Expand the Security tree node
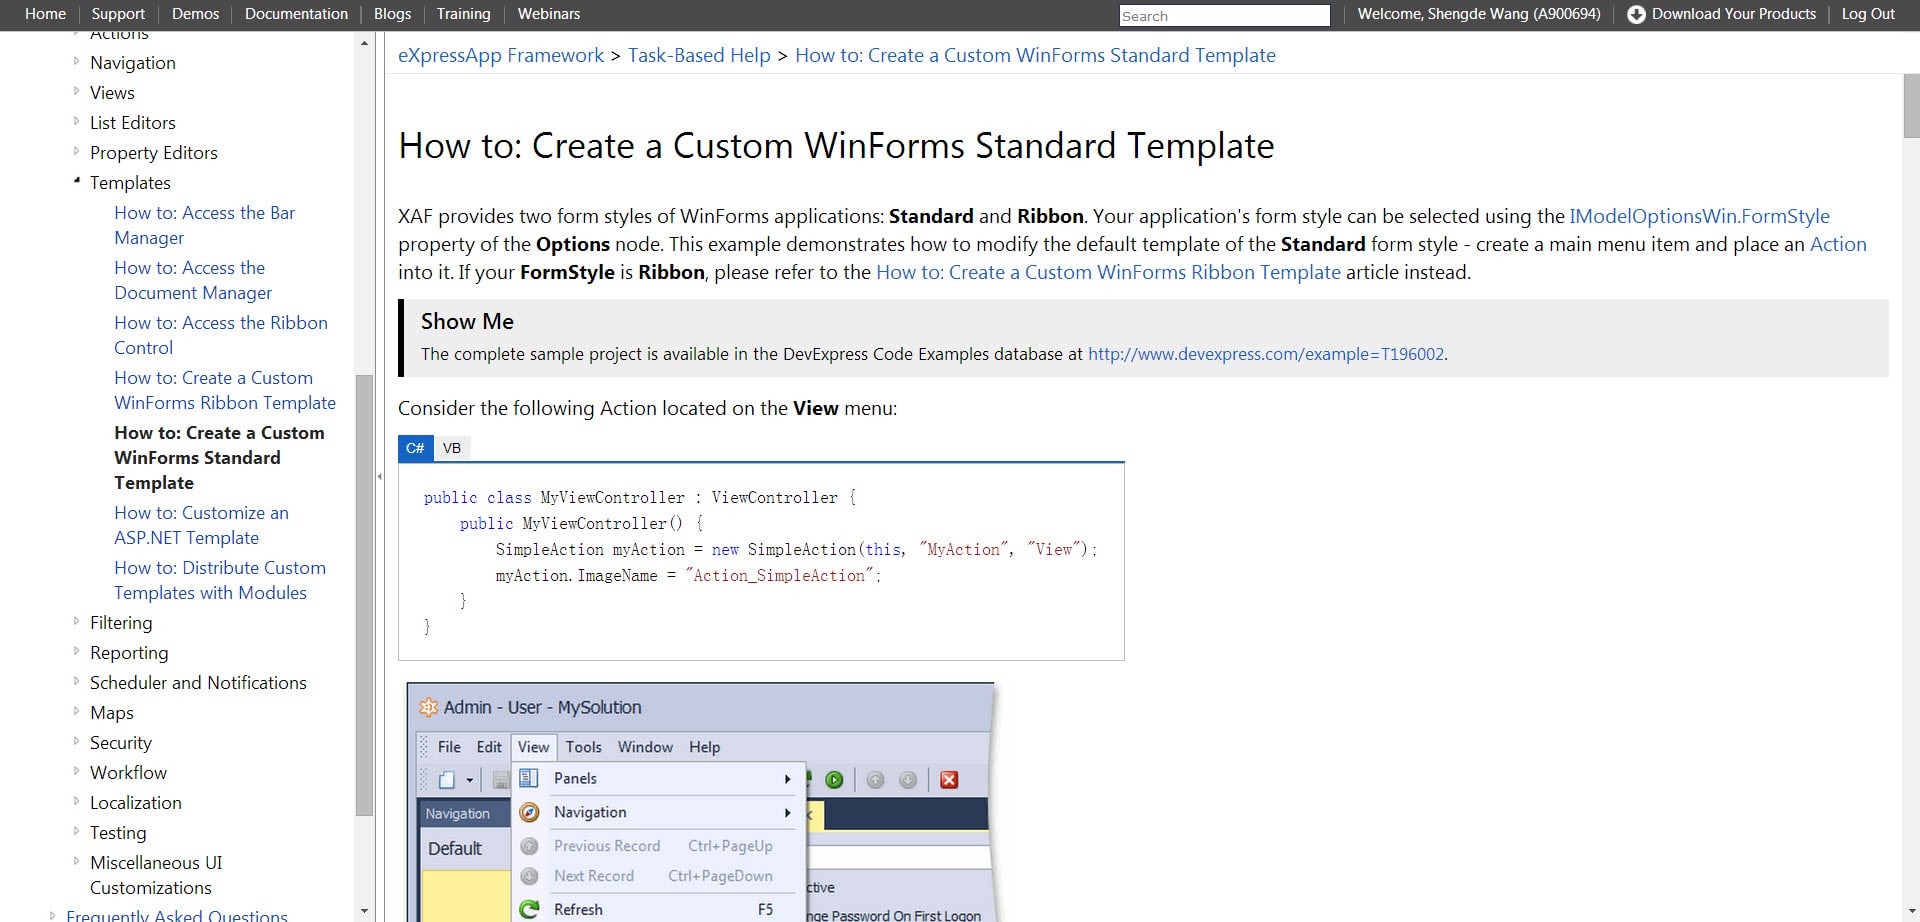Screen dimensions: 1920x922 (x=77, y=741)
